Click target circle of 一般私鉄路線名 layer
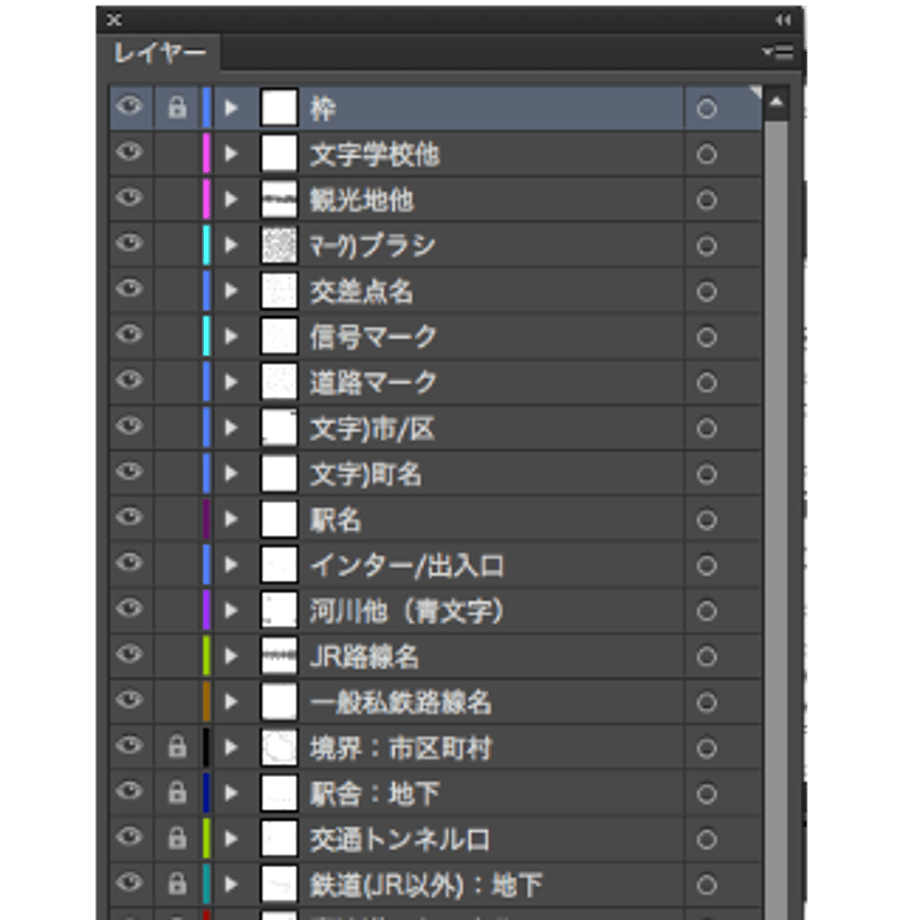 [706, 702]
